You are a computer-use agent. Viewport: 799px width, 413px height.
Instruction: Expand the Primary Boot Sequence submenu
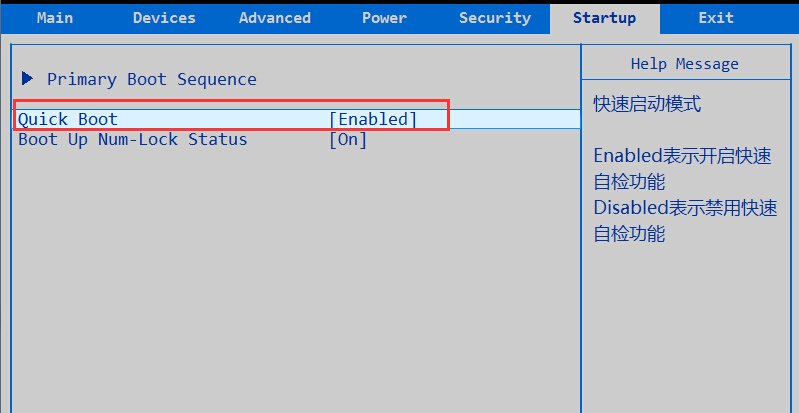tap(151, 79)
